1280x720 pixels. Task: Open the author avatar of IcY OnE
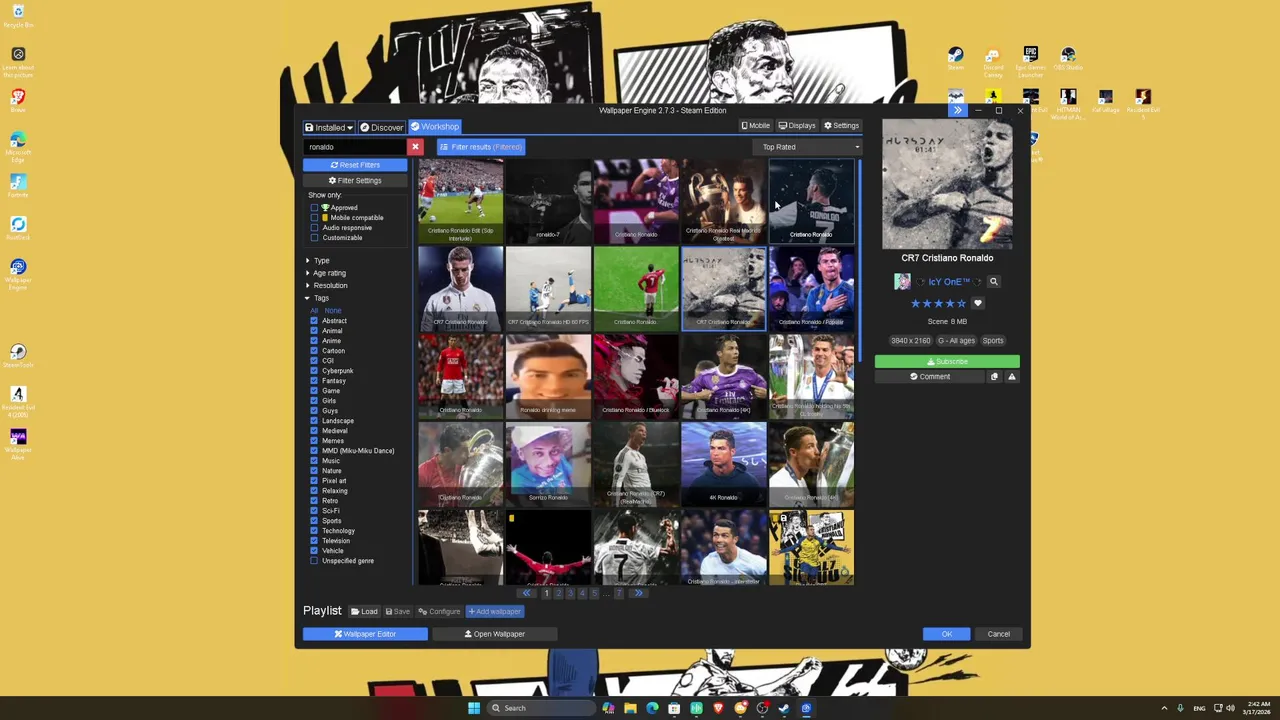(903, 282)
